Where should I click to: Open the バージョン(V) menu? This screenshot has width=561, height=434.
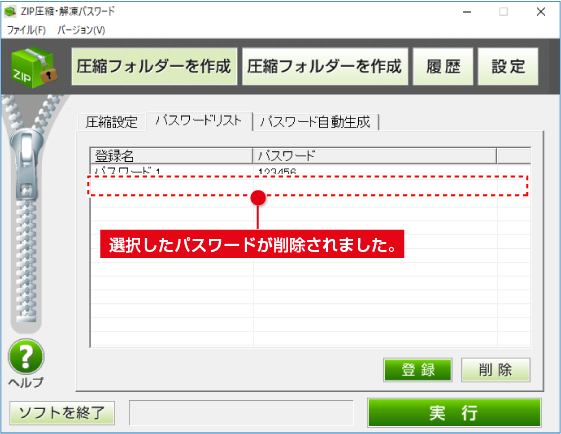click(x=81, y=30)
